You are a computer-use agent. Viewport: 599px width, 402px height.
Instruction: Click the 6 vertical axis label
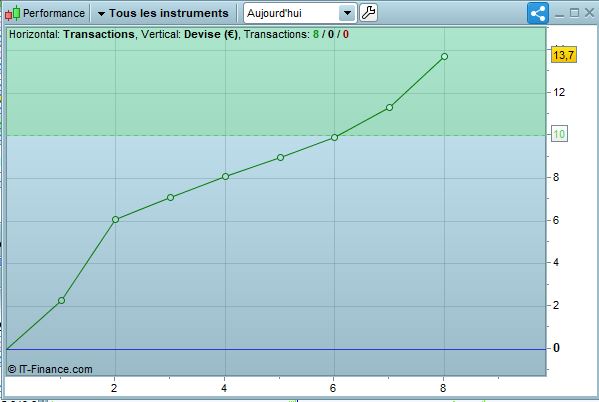coord(556,220)
